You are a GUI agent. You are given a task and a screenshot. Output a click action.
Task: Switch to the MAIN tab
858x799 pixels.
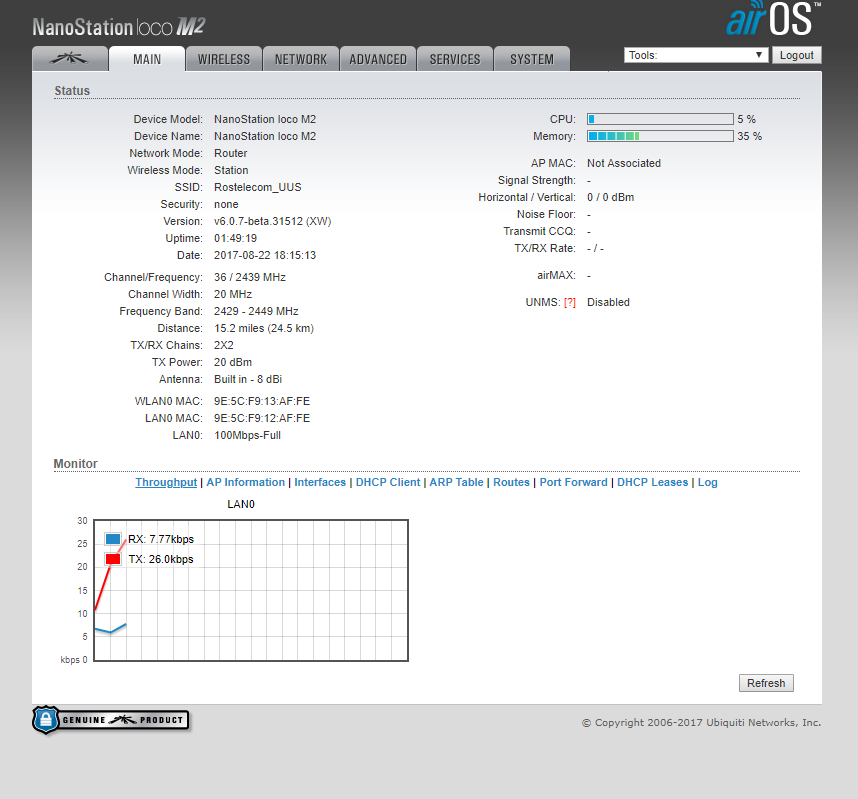pos(147,59)
